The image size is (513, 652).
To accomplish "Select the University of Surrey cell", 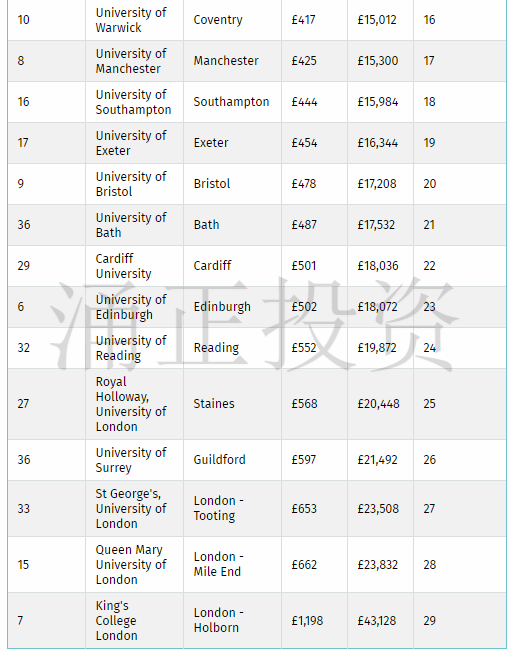I will click(134, 460).
